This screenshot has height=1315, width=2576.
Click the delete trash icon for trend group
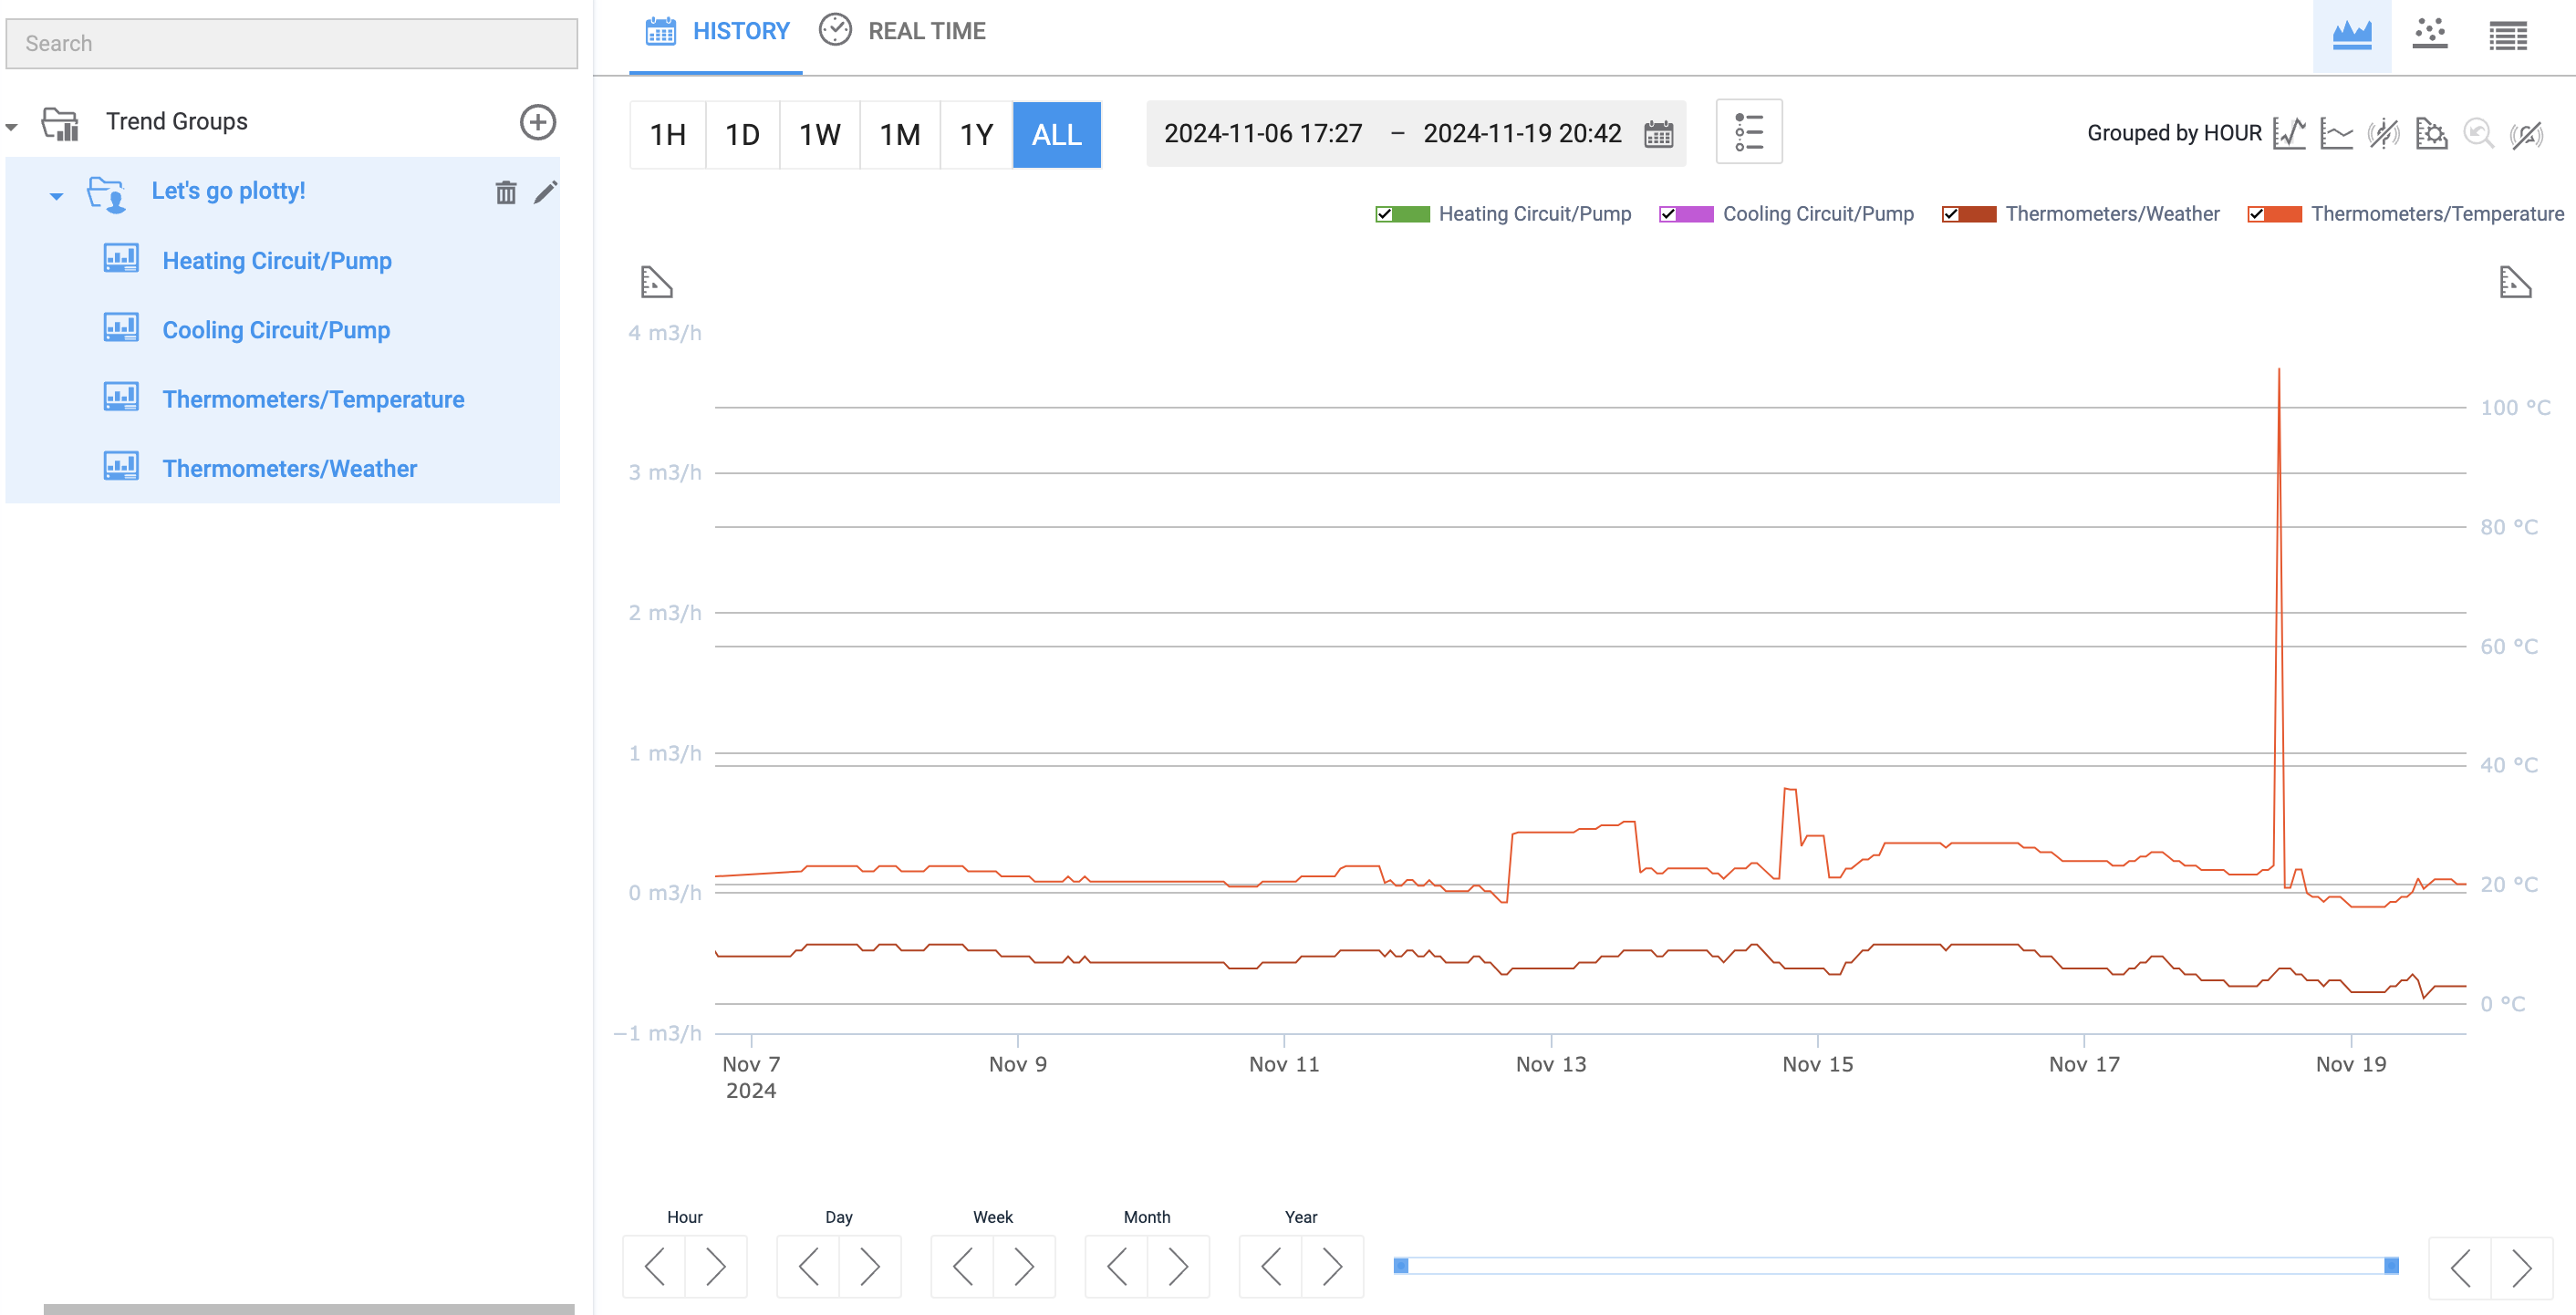pyautogui.click(x=504, y=192)
